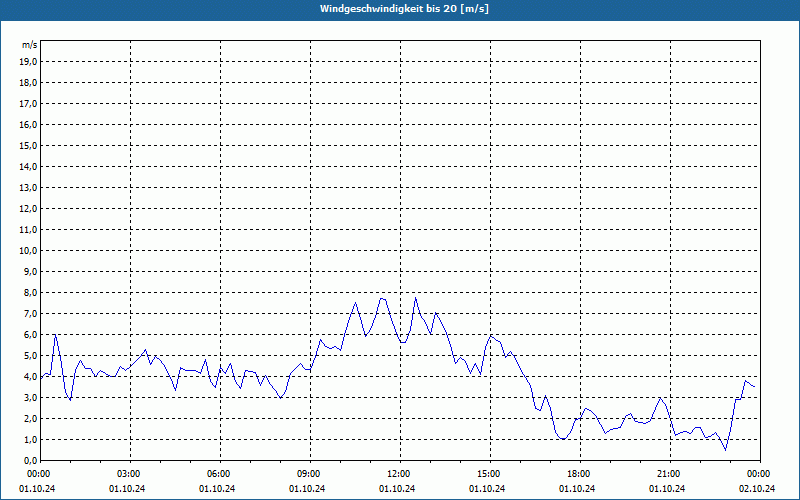Click the '5,0' y-axis label
800x500 pixels.
30,355
